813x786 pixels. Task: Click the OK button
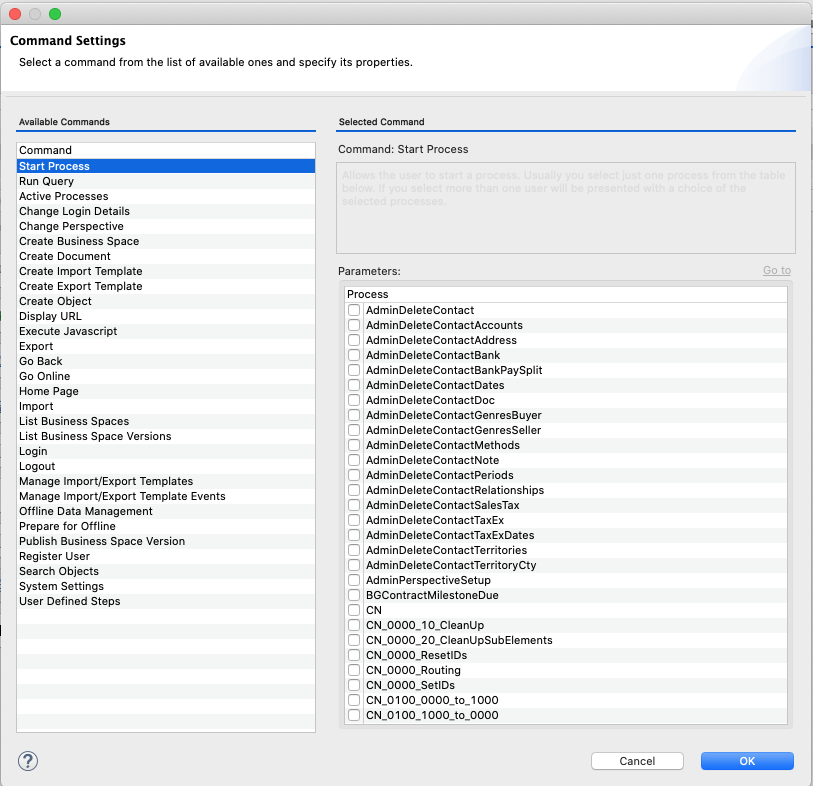pos(747,761)
